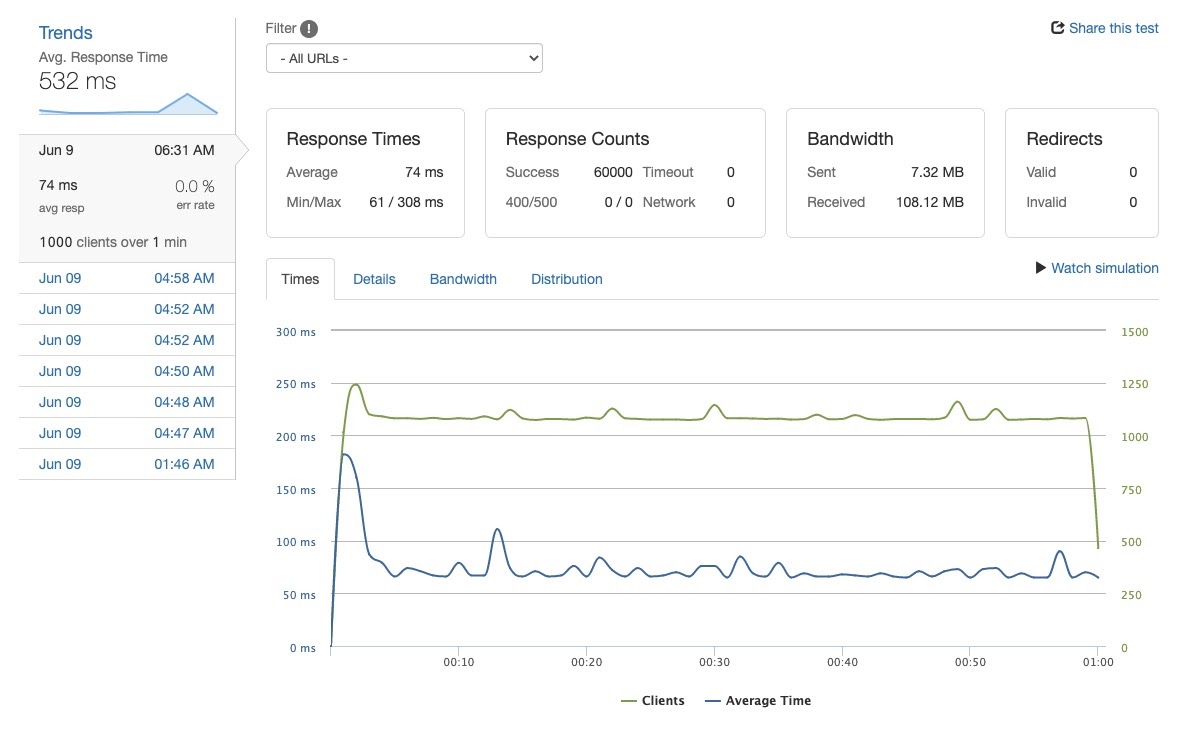Click the Response Counts card heading
1177x731 pixels.
[x=577, y=139]
